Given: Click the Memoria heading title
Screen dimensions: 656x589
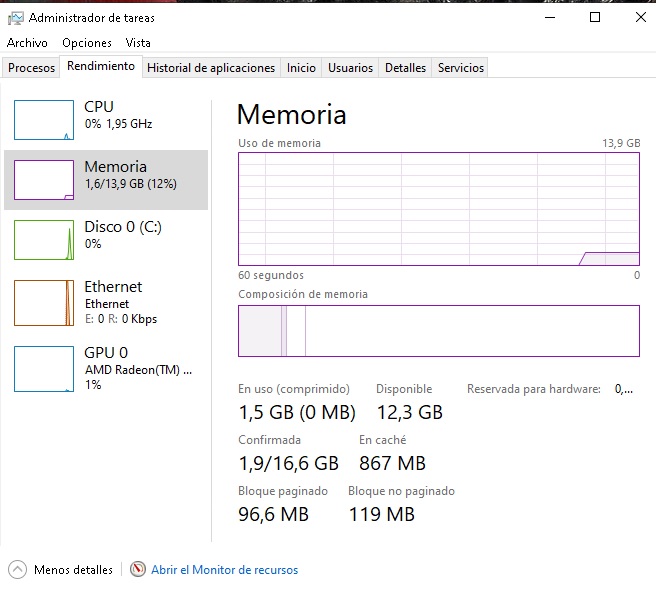Looking at the screenshot, I should 292,114.
